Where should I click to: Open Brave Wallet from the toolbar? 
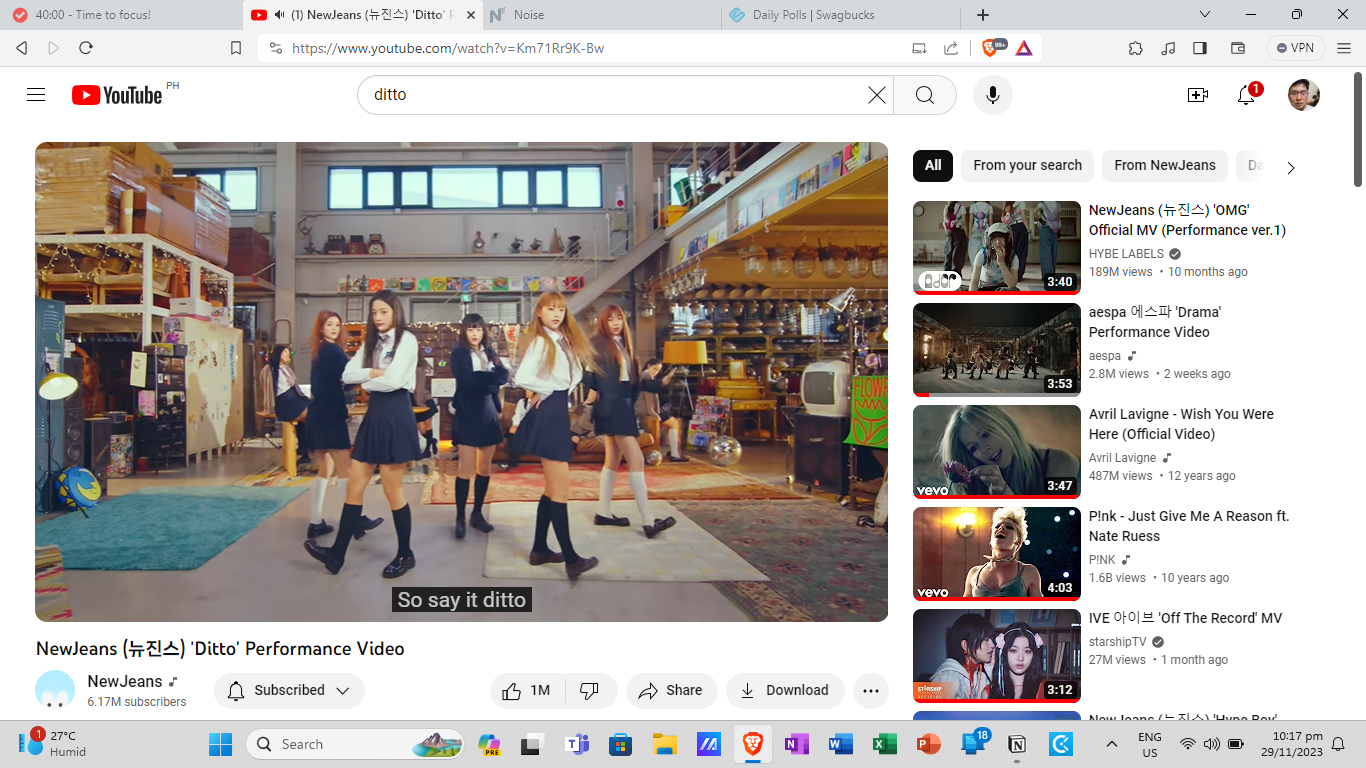pyautogui.click(x=1237, y=48)
